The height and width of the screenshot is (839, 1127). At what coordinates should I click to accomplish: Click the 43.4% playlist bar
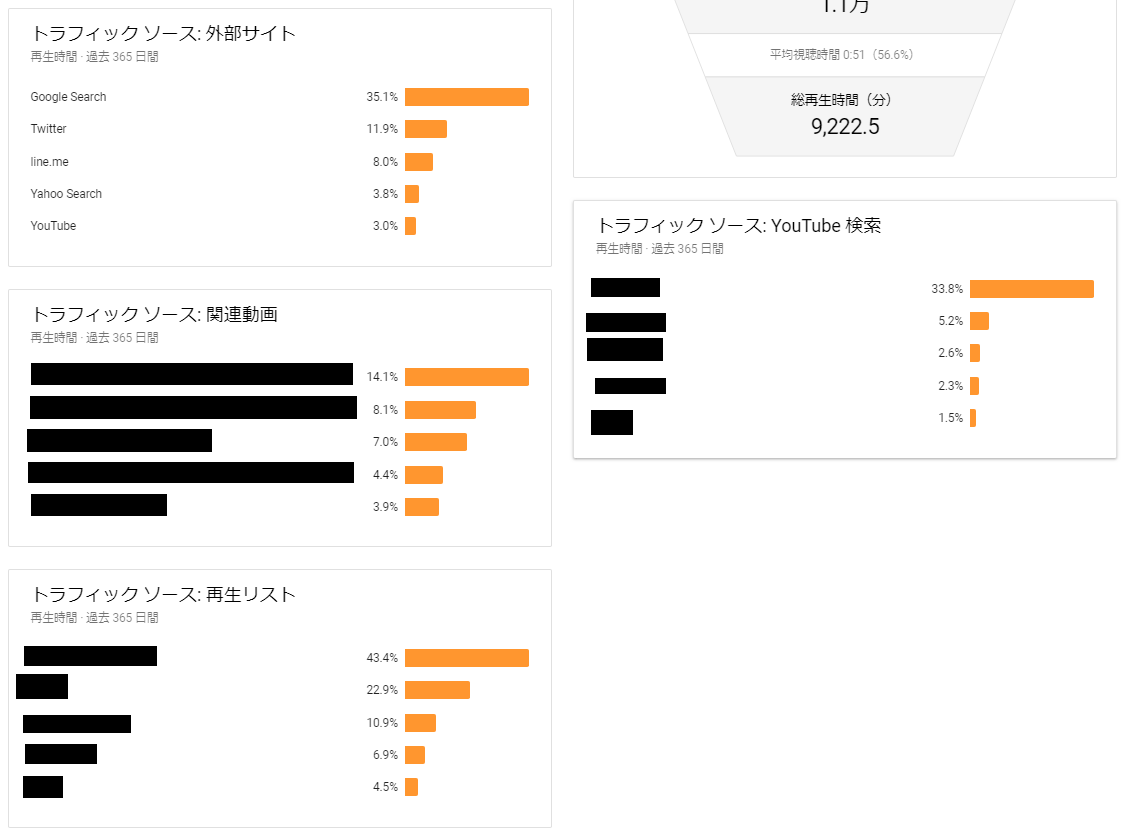466,658
